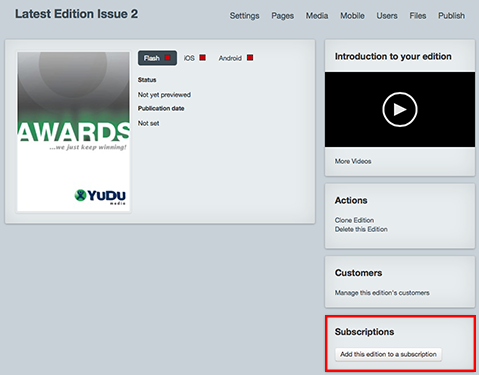The height and width of the screenshot is (375, 479).
Task: Click Delete this Edition link
Action: 361,229
